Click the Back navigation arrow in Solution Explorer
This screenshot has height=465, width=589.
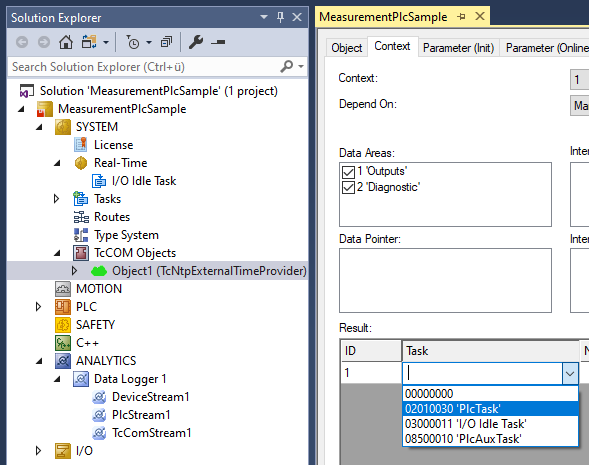[22, 42]
